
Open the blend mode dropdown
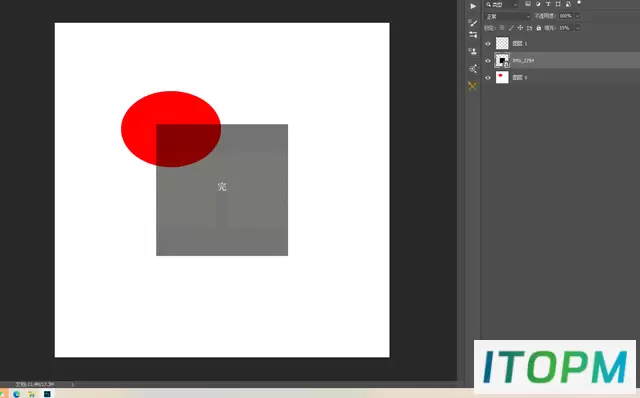pos(507,16)
